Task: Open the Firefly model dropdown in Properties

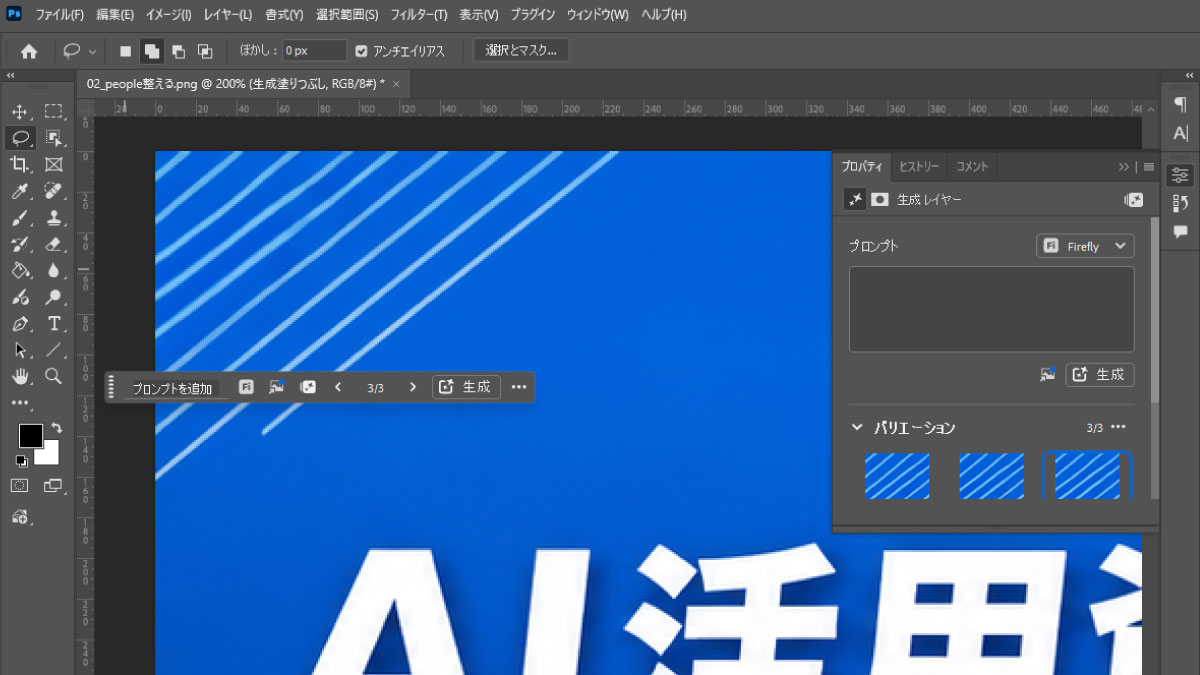Action: (x=1085, y=246)
